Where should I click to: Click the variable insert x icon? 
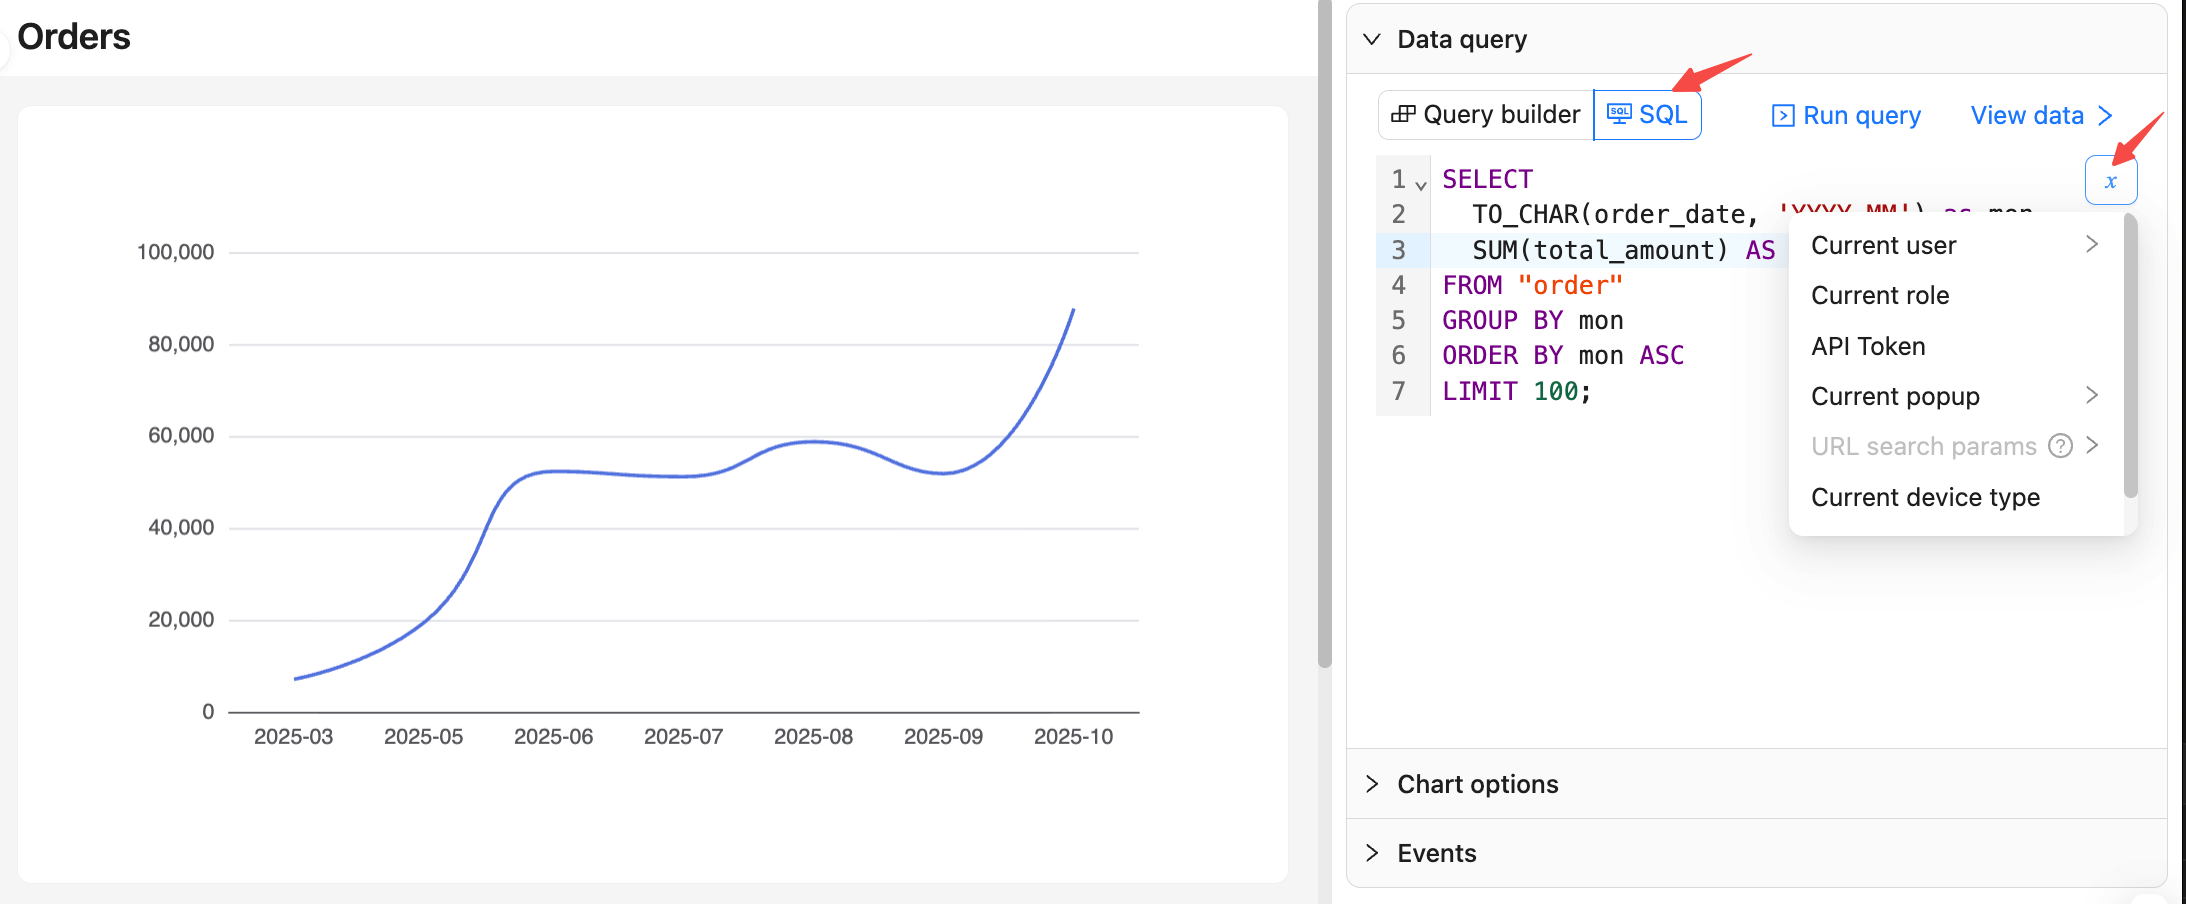coord(2110,181)
